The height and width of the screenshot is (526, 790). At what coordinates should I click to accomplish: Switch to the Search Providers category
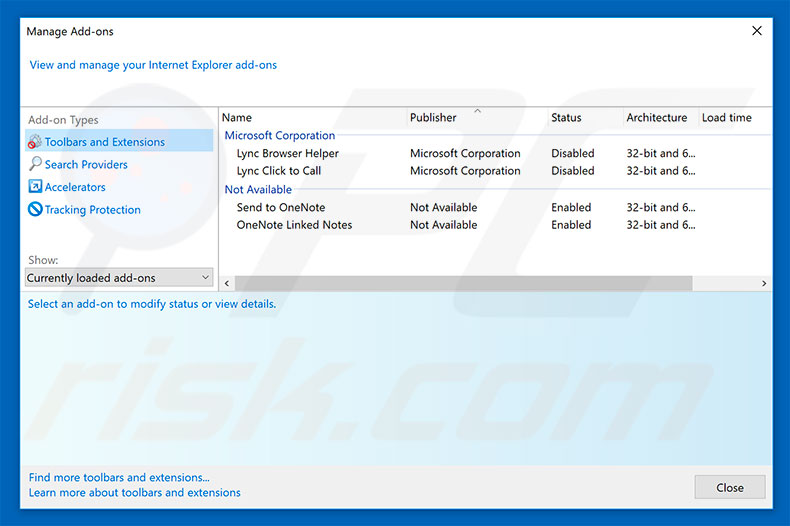pyautogui.click(x=86, y=164)
